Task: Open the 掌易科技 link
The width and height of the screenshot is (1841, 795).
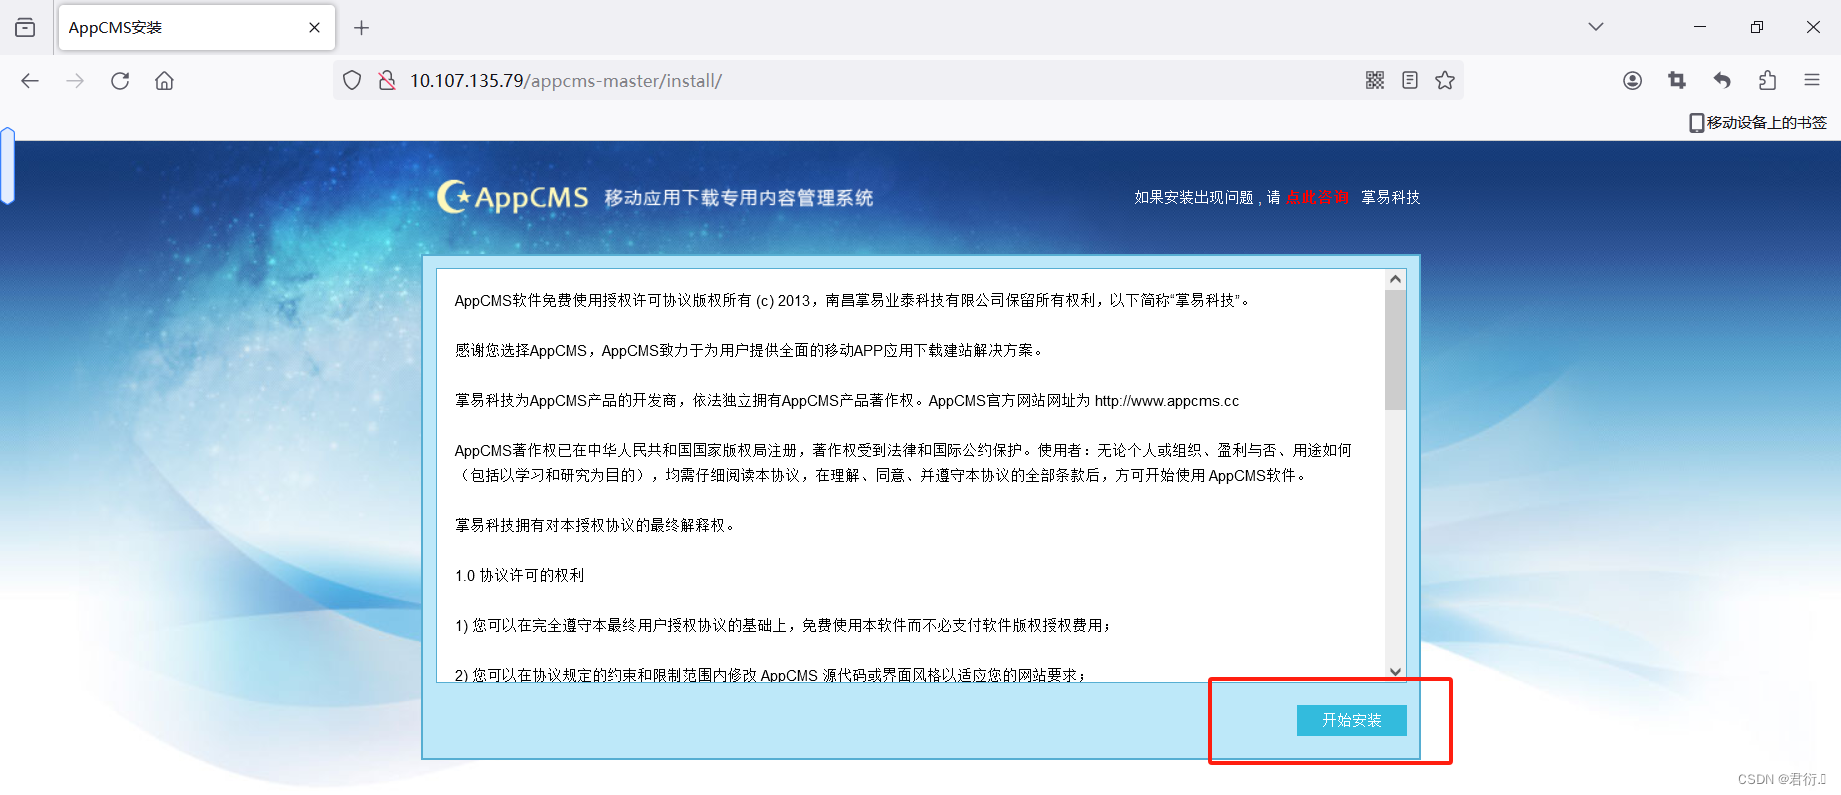Action: point(1390,197)
